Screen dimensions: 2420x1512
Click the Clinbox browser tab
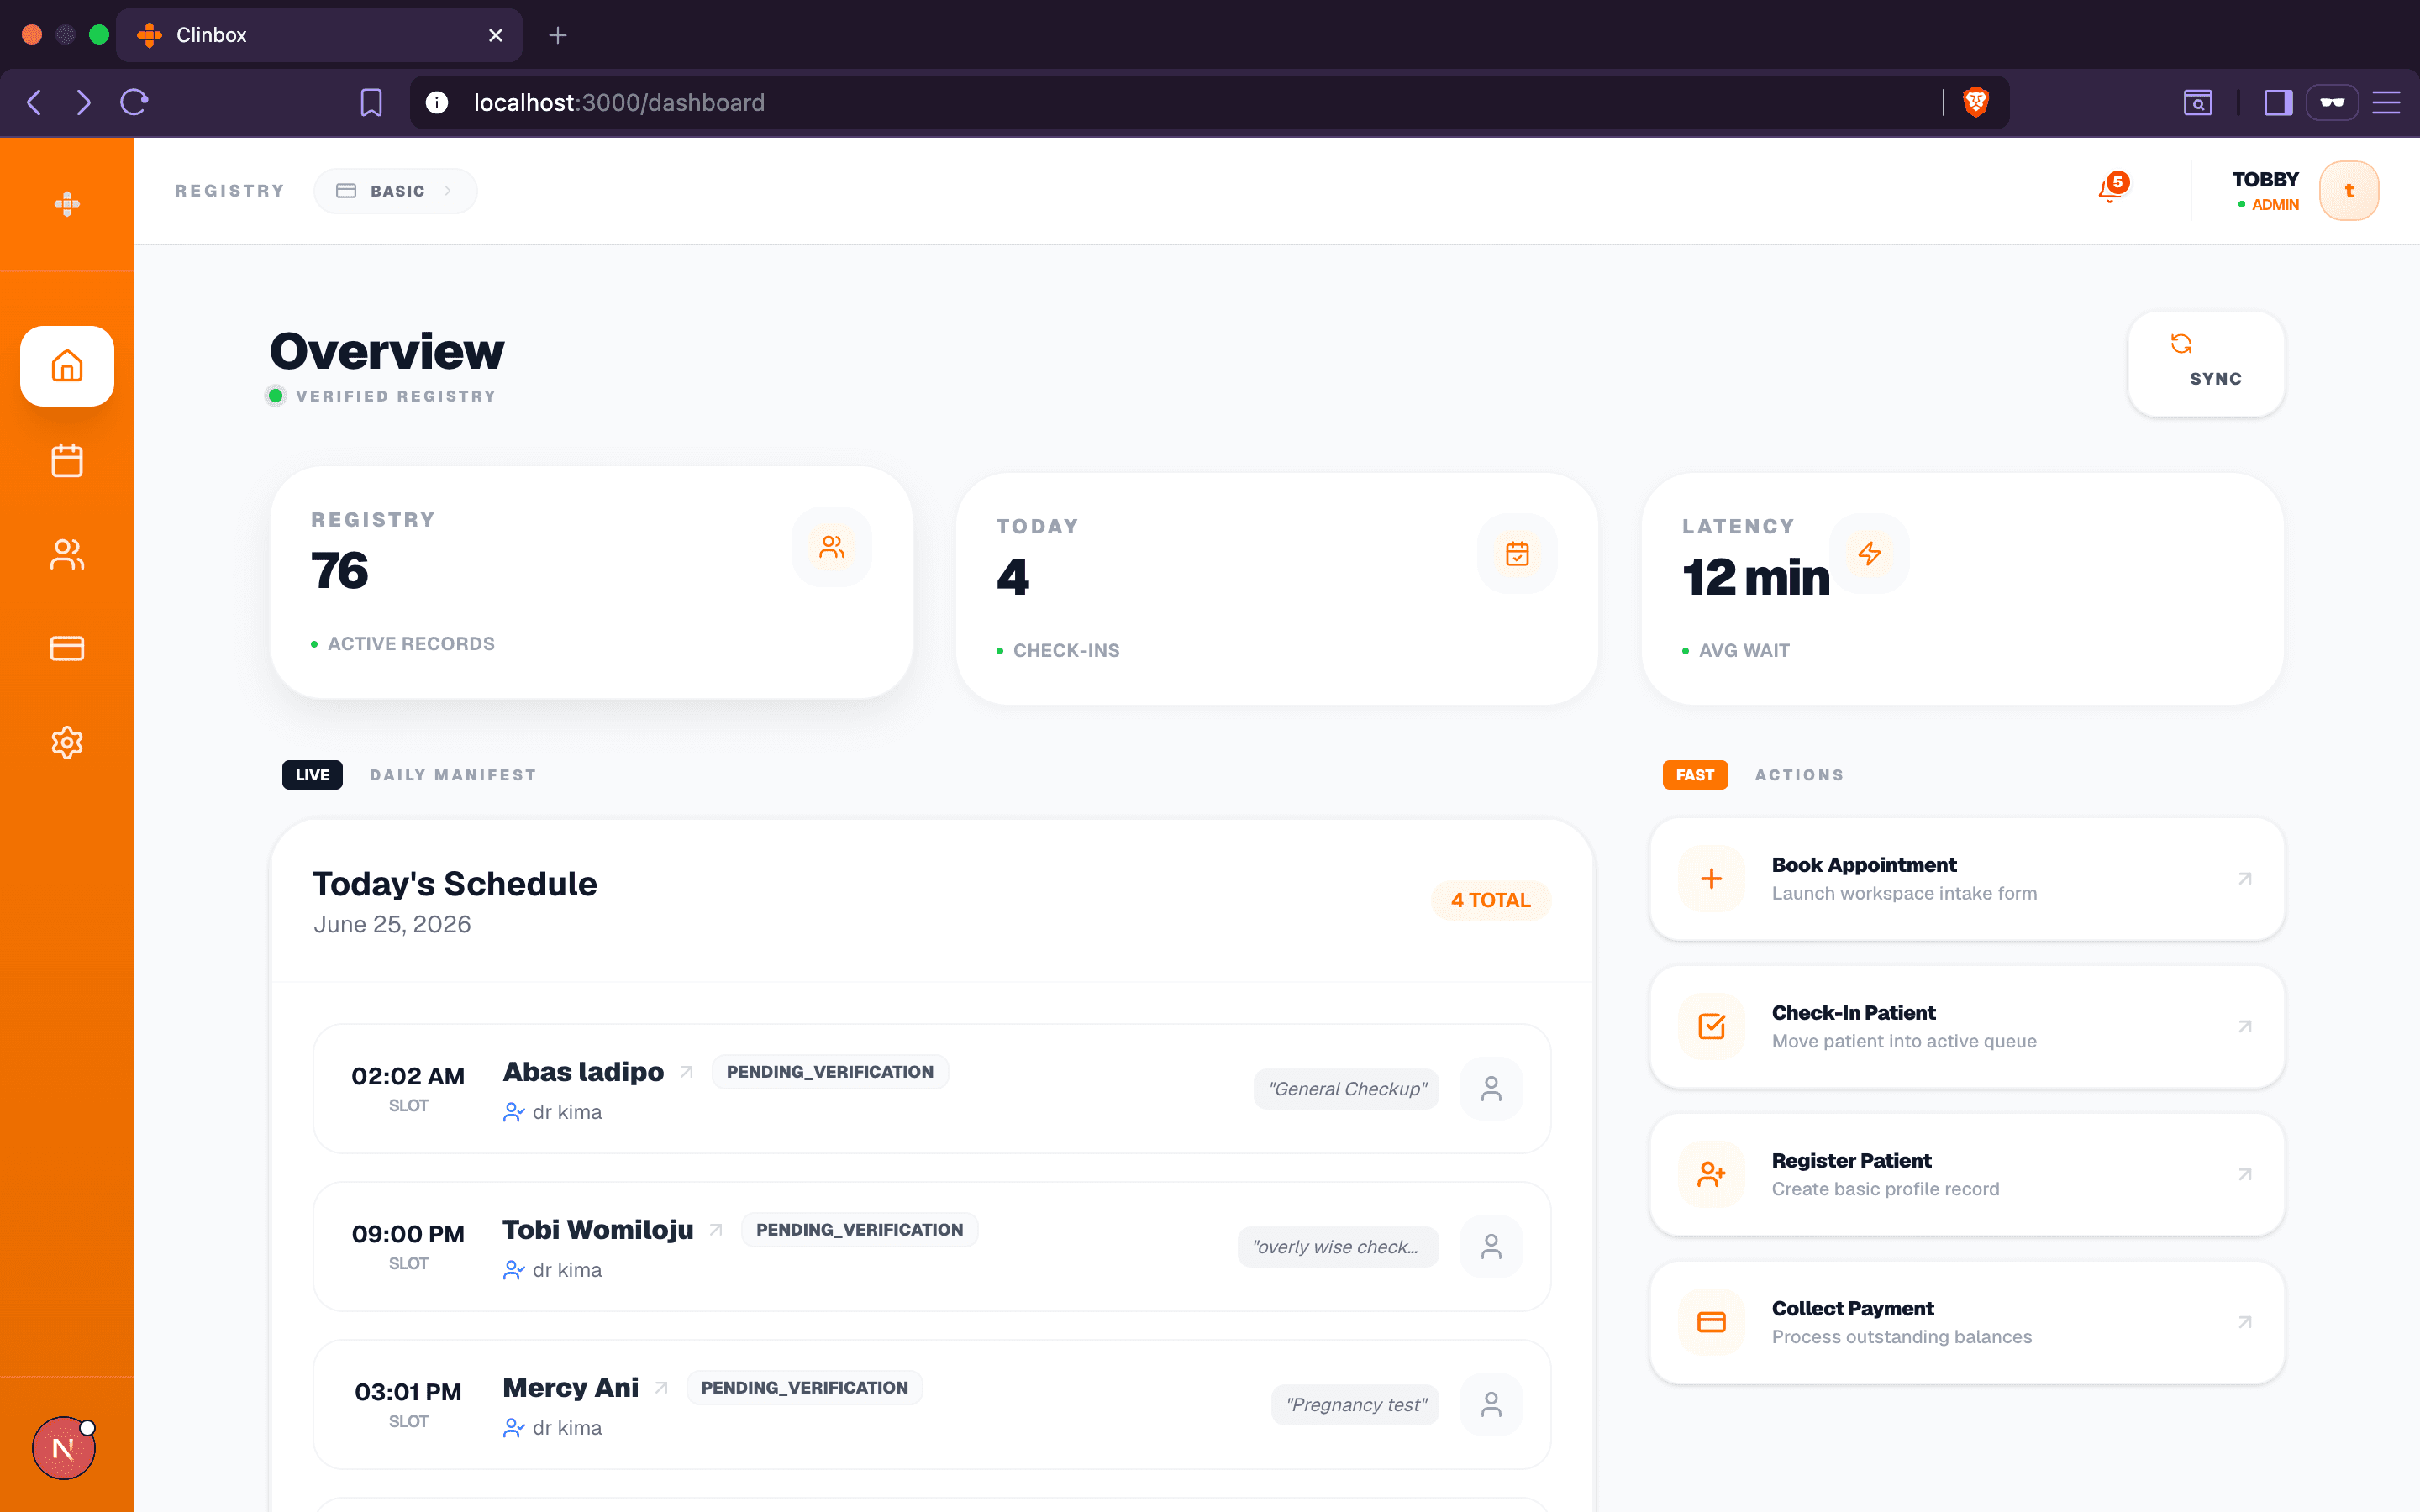[319, 35]
